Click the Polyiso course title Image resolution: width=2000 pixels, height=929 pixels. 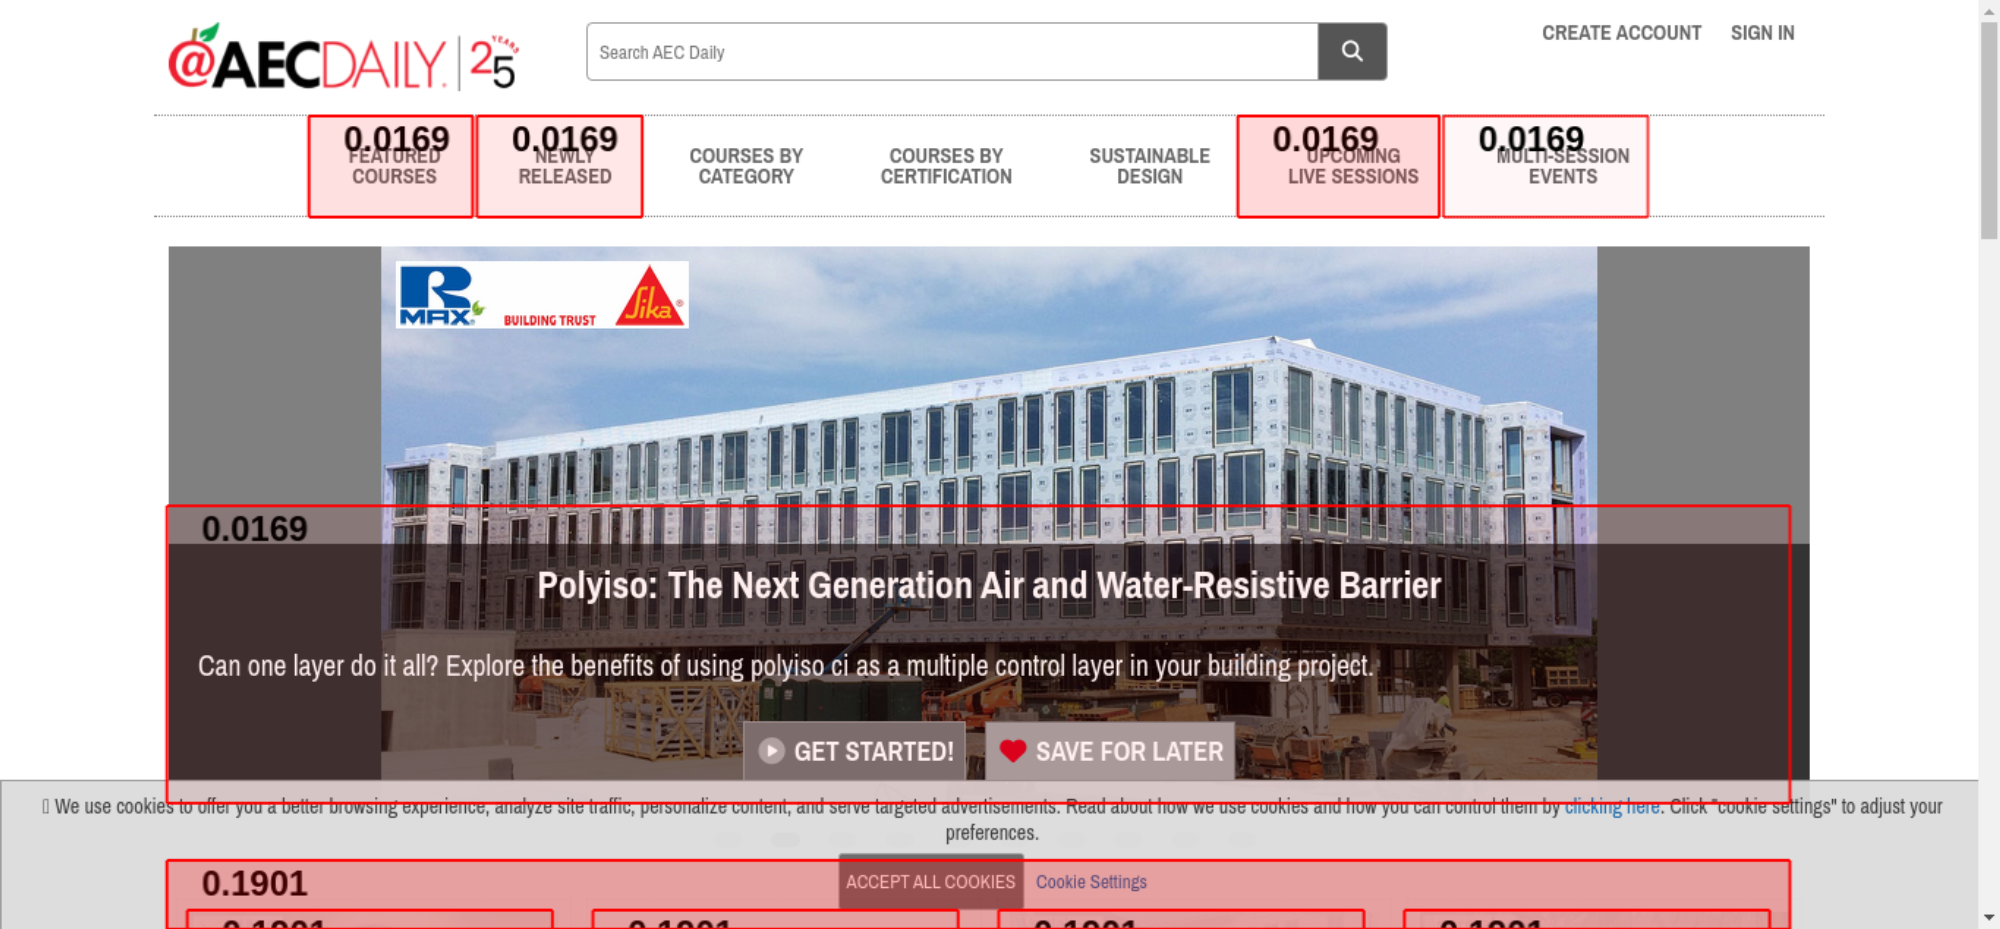pyautogui.click(x=989, y=585)
